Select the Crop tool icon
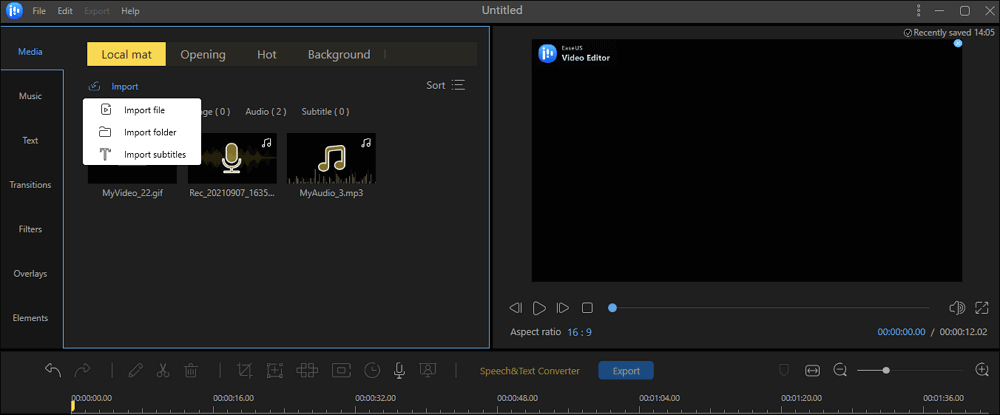 tap(244, 370)
